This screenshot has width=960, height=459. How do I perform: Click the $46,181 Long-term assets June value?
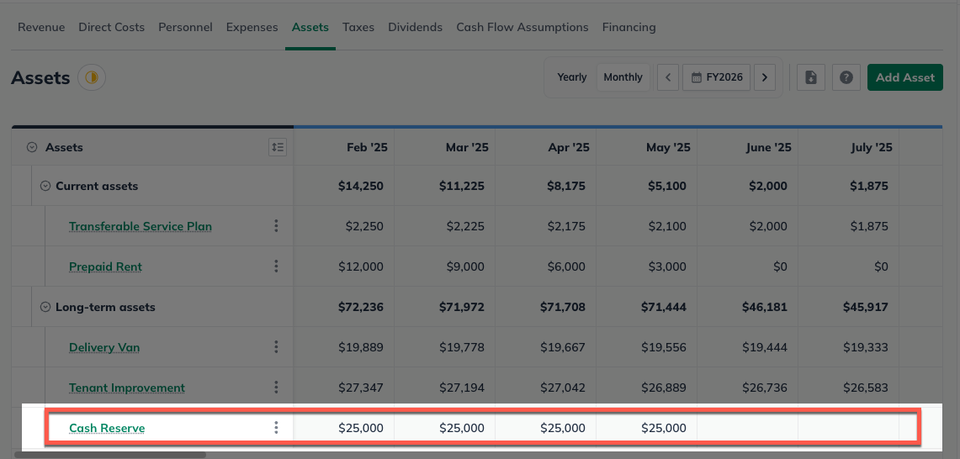(x=764, y=307)
